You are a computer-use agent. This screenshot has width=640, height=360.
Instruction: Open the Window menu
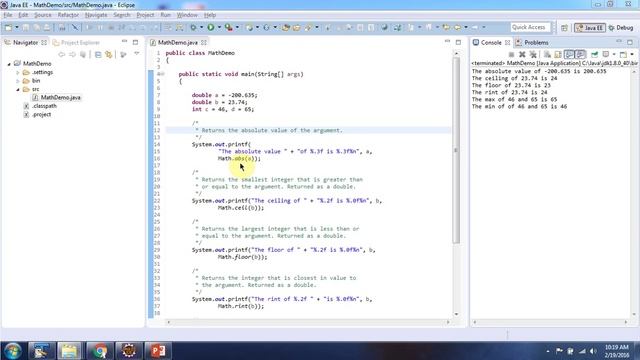point(187,15)
